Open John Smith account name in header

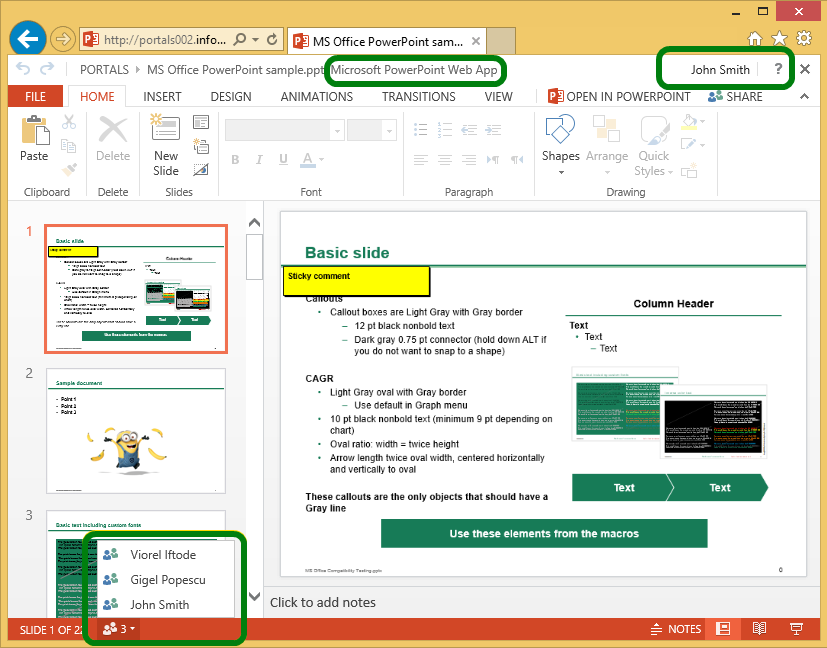pos(720,70)
